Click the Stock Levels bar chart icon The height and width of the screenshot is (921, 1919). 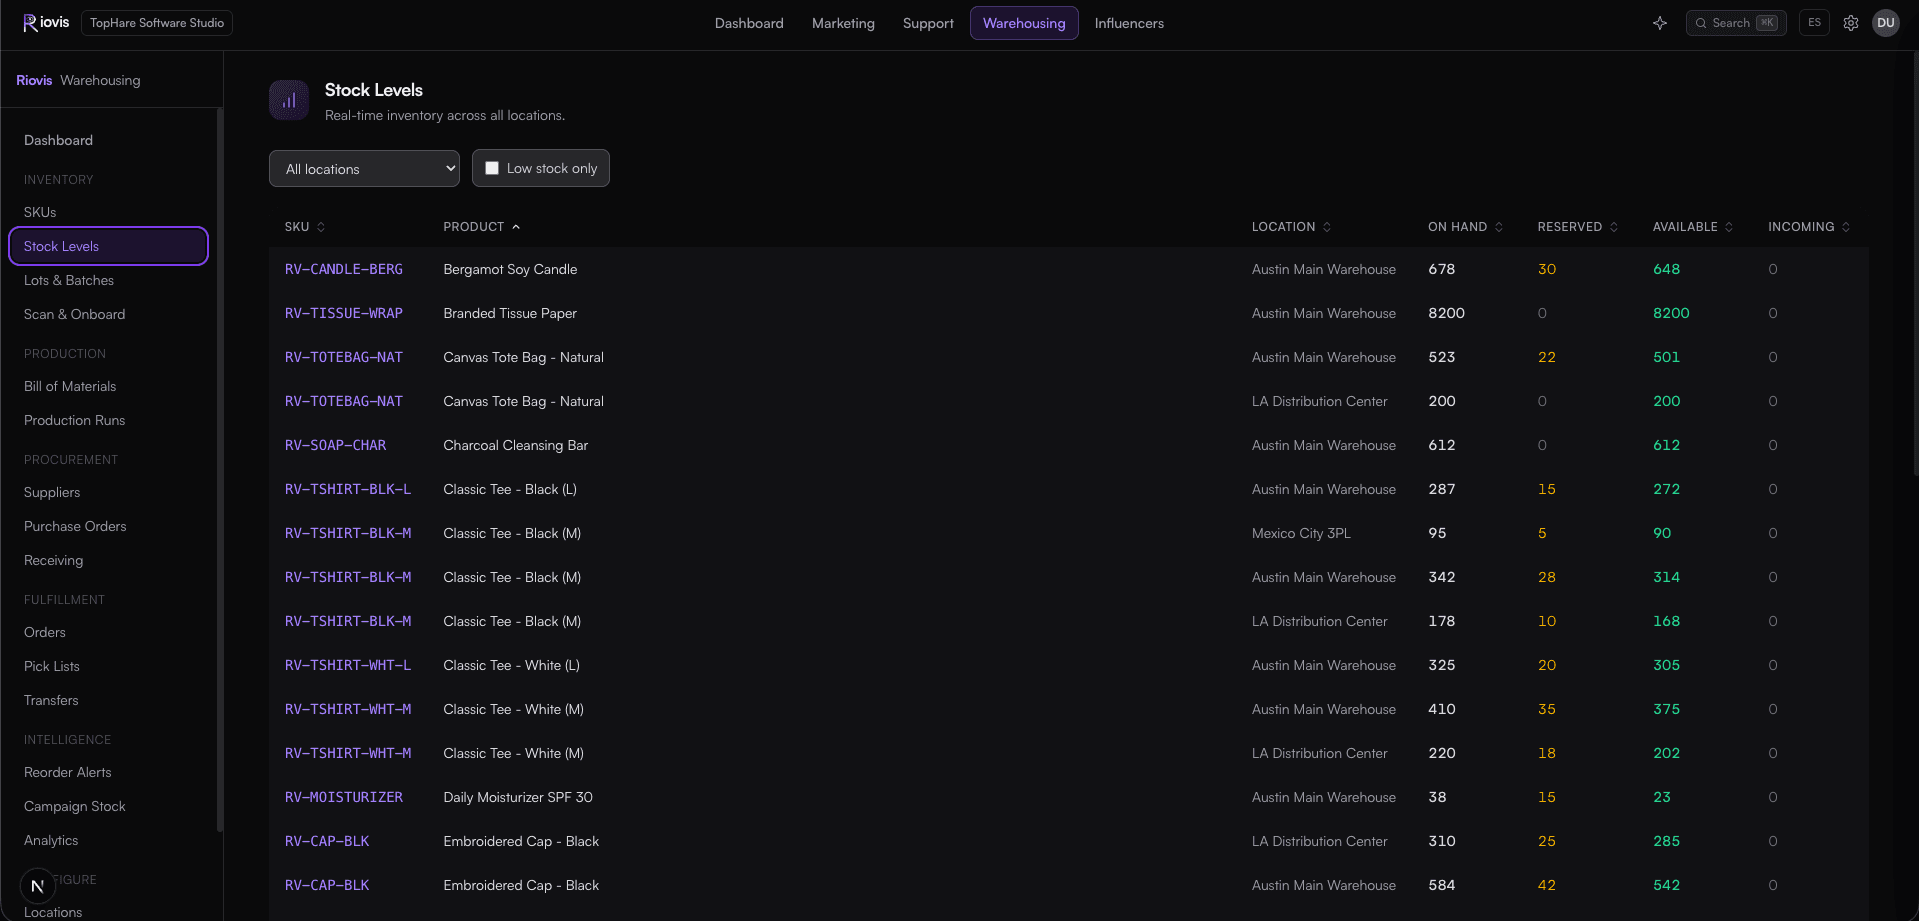289,100
